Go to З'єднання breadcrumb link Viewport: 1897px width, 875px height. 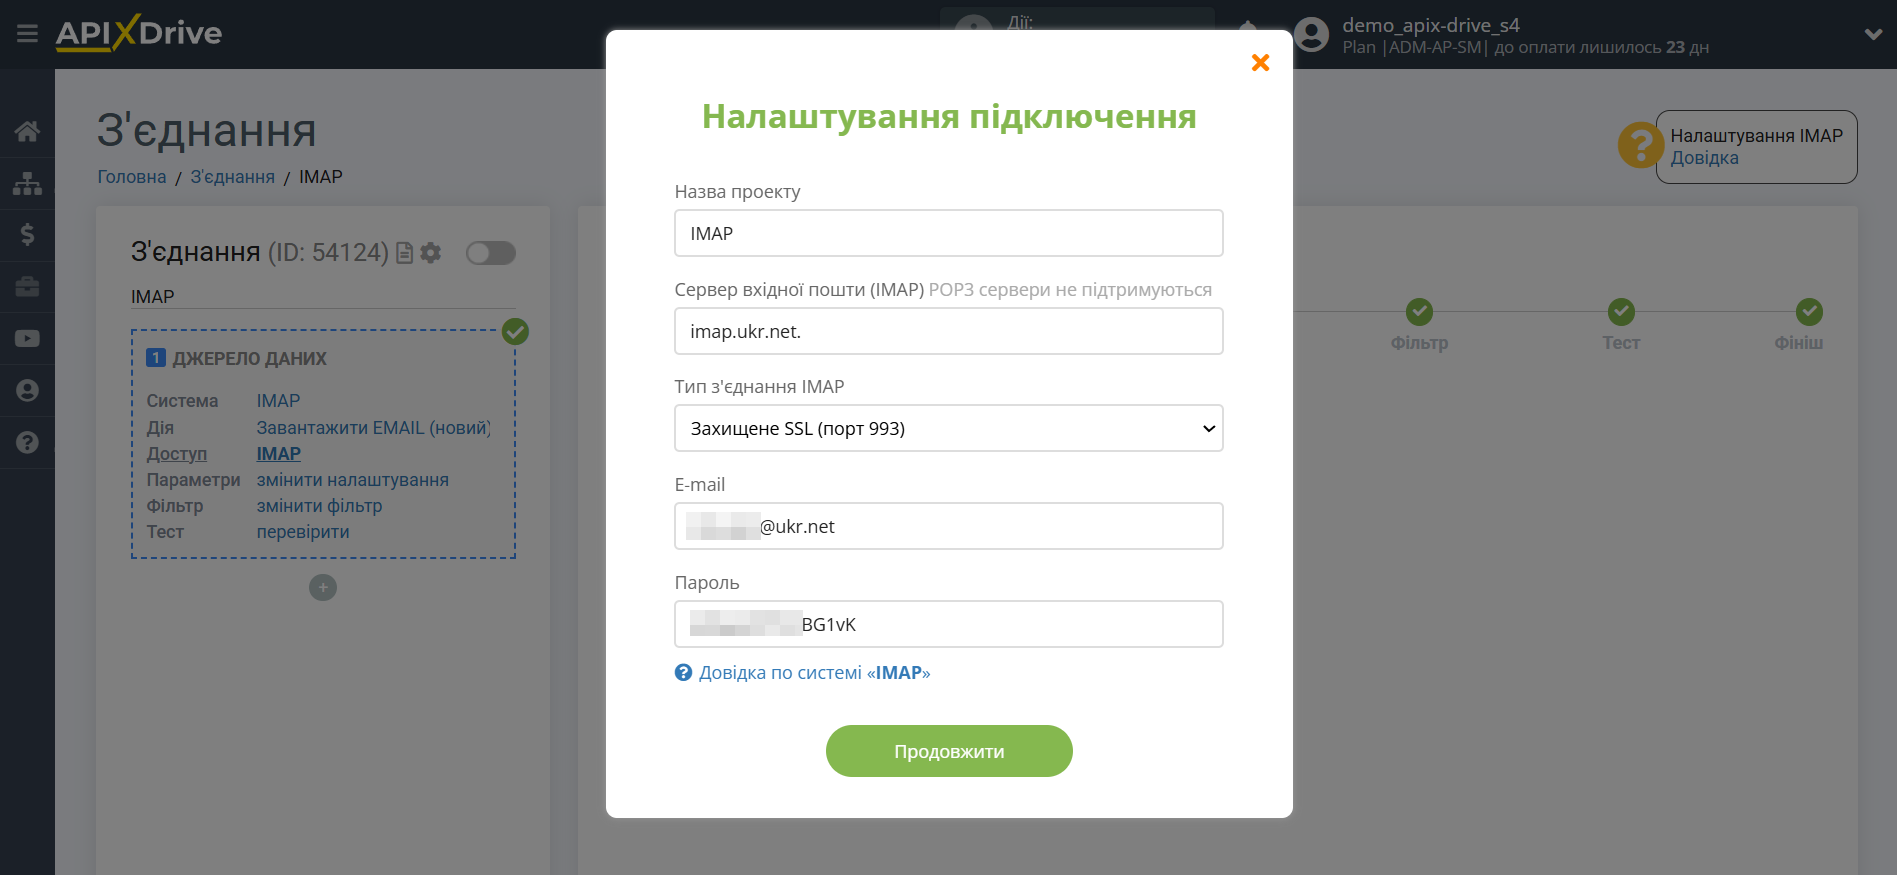pyautogui.click(x=232, y=177)
